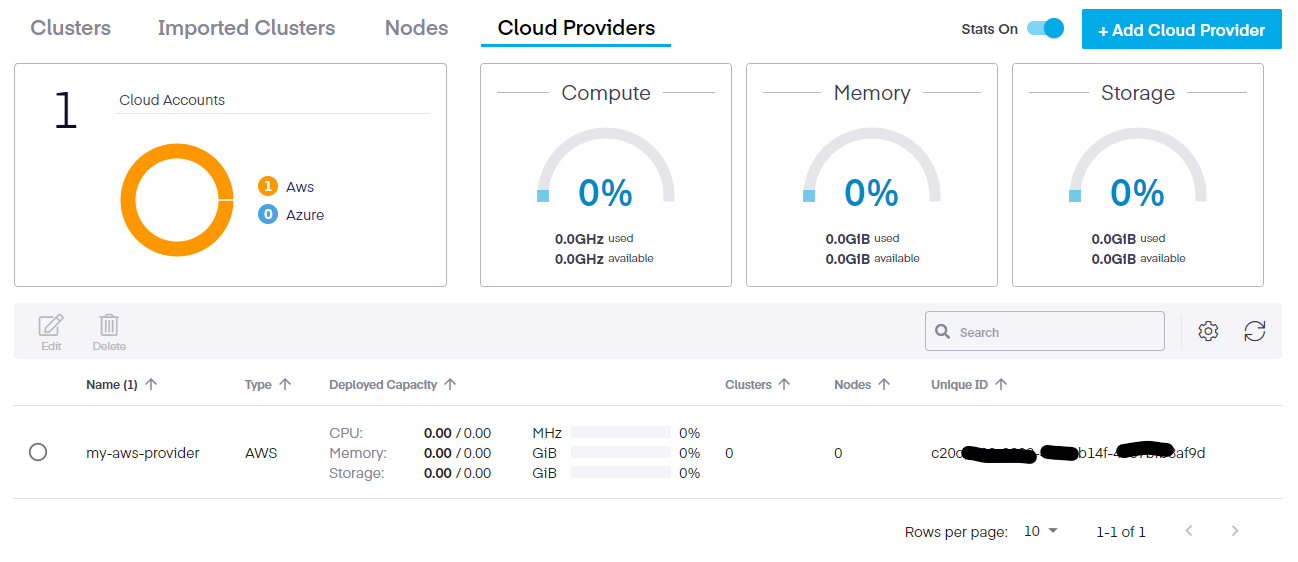Select my-aws-provider radio button
Viewport: 1298px width, 562px height.
tap(38, 452)
